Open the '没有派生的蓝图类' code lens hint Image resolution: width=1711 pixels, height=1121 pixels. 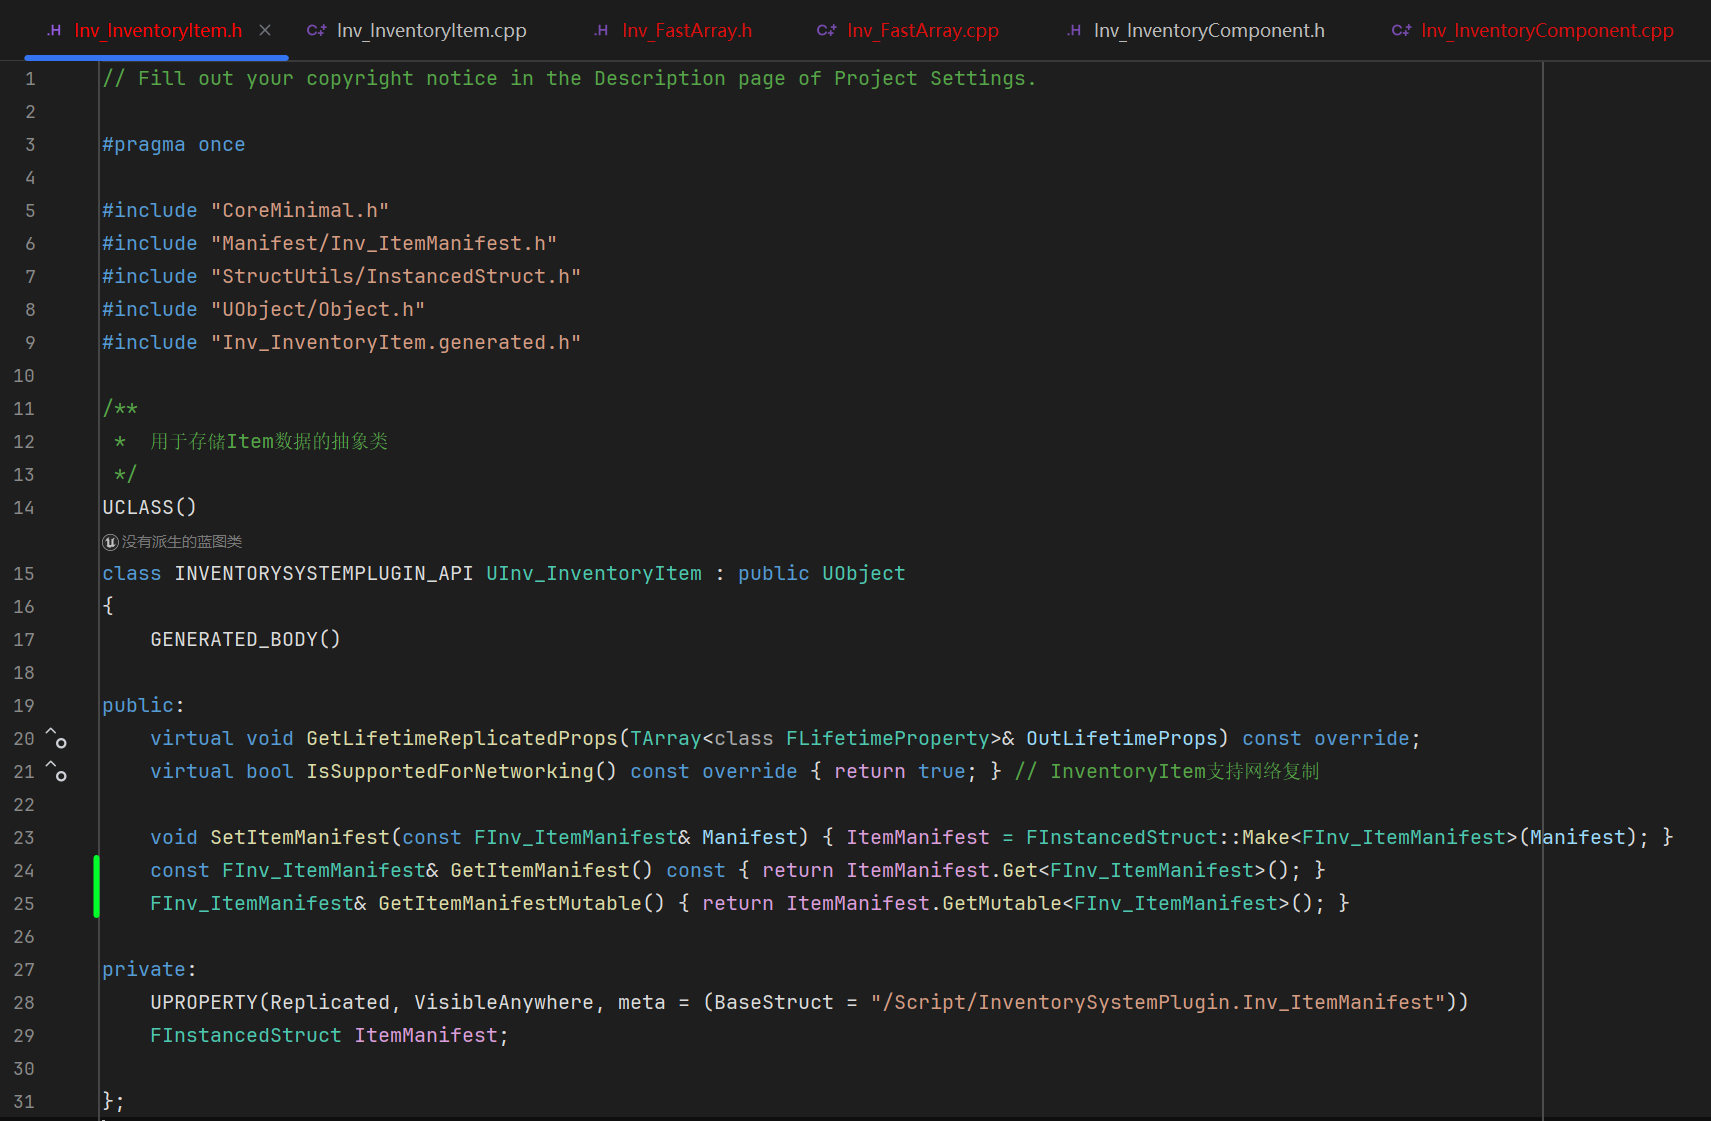tap(173, 541)
